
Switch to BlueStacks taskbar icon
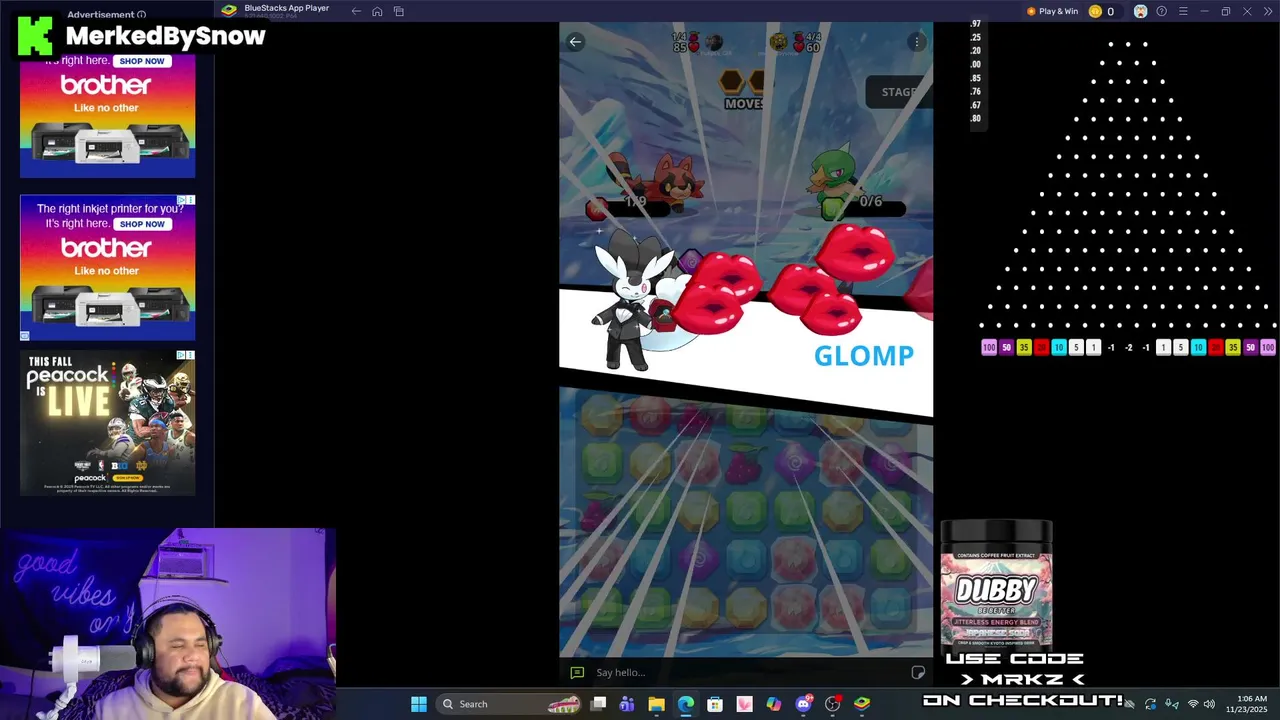click(x=862, y=704)
